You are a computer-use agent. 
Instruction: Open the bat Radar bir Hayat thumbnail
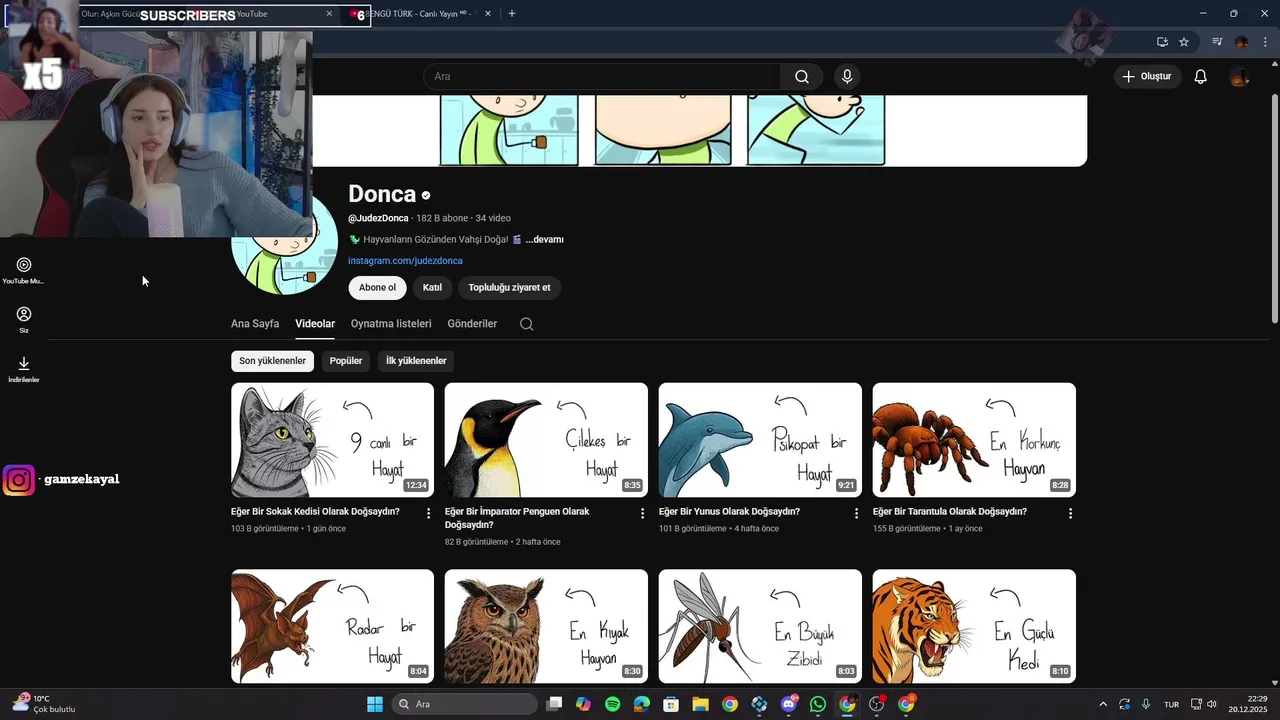tap(332, 626)
